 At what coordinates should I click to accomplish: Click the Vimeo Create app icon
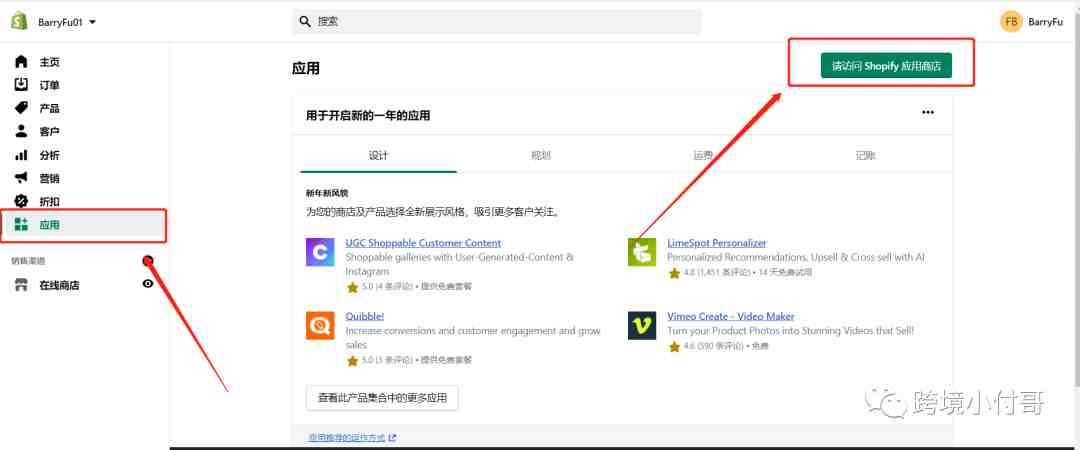pyautogui.click(x=642, y=325)
